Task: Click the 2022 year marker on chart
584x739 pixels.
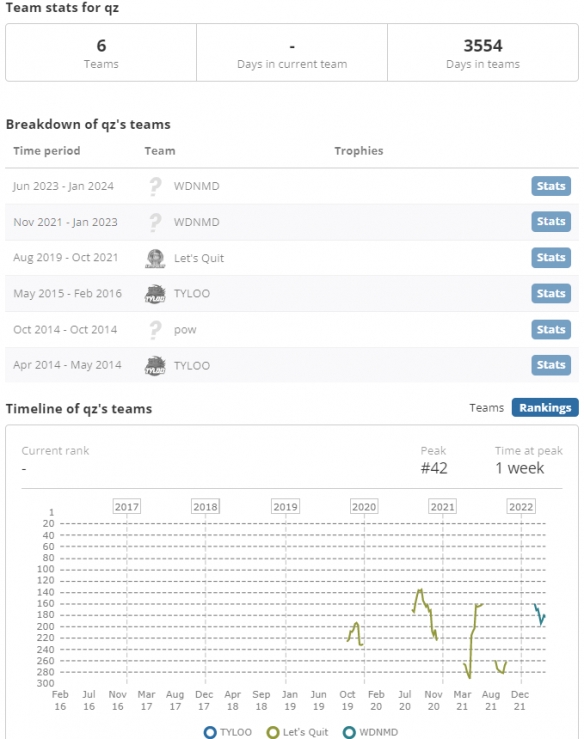Action: (x=521, y=507)
